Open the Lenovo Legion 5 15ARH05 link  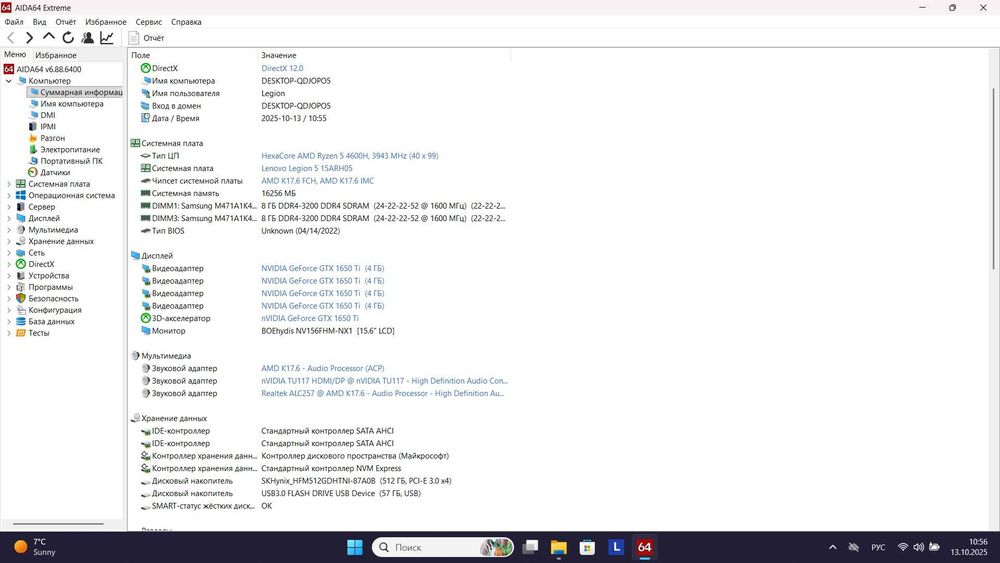(307, 168)
